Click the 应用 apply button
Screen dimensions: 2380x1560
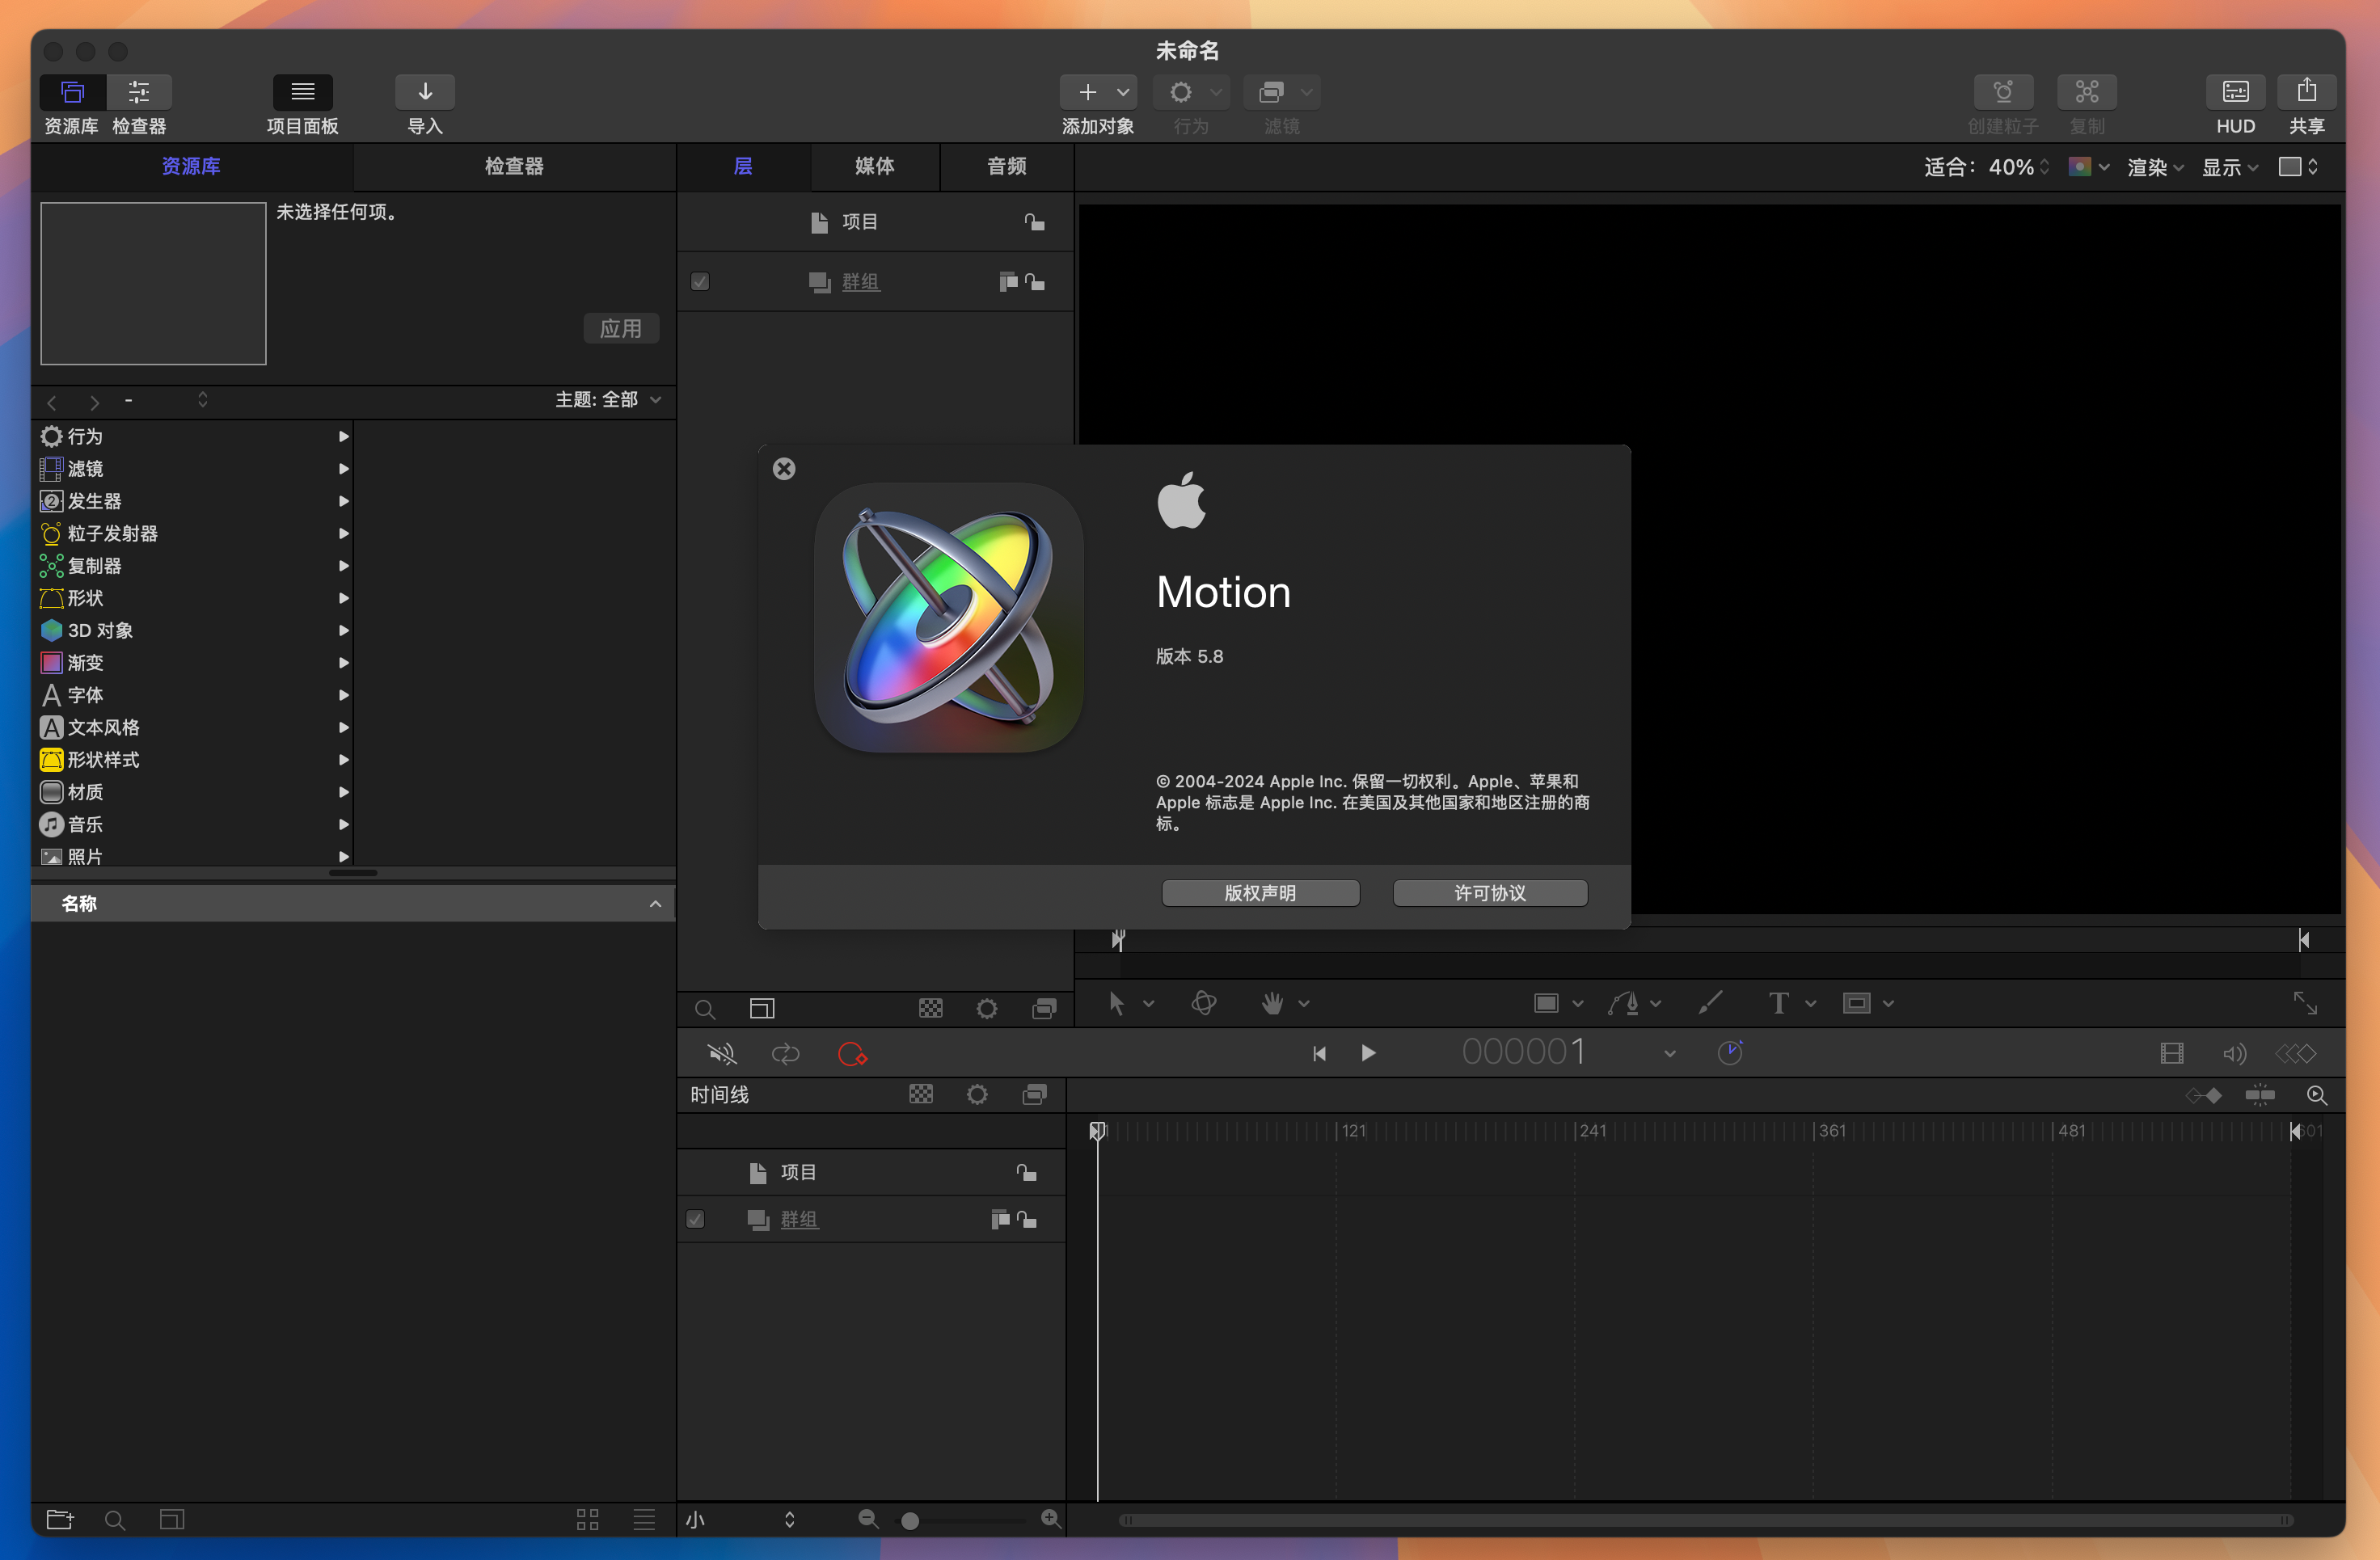coord(621,328)
